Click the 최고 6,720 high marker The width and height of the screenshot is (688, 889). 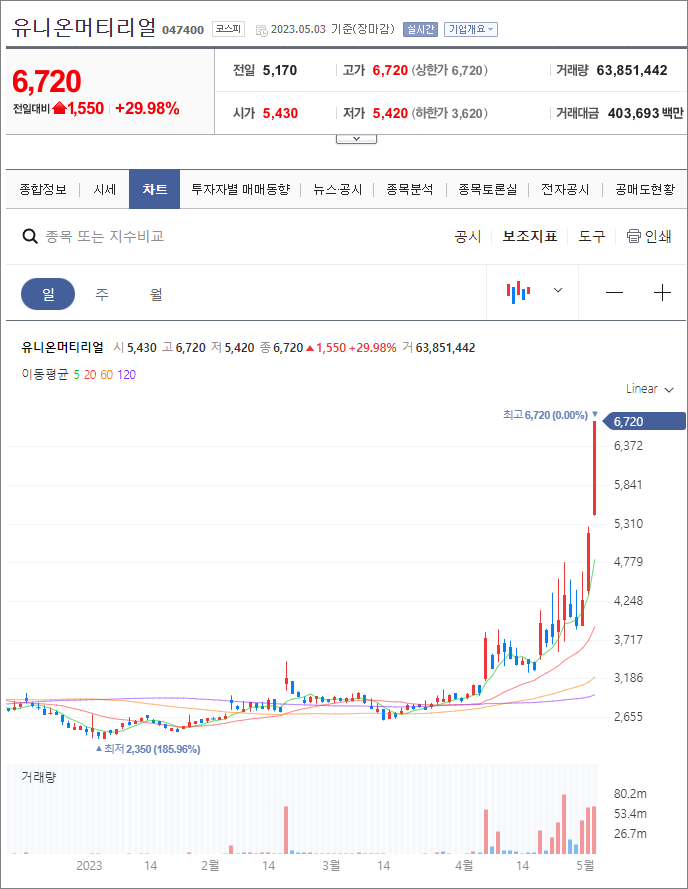pos(550,415)
